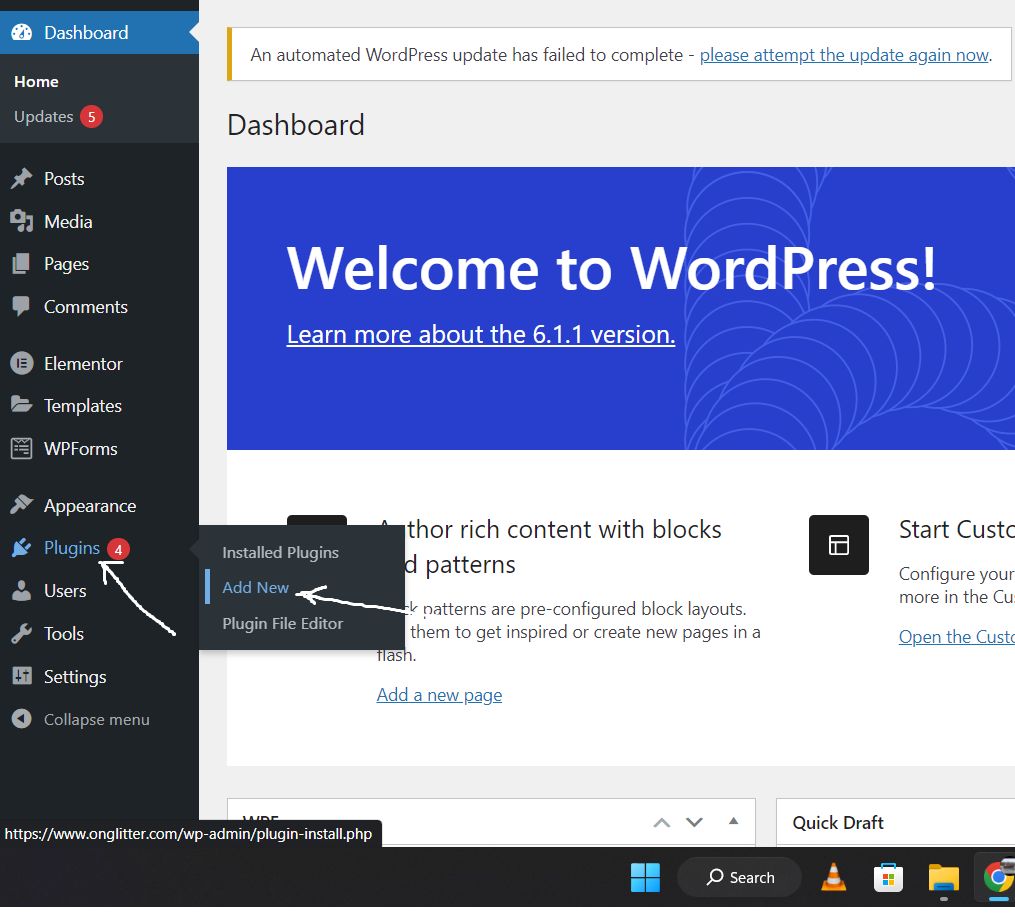Select Add New in the Plugins flyout
Image resolution: width=1015 pixels, height=915 pixels.
[x=255, y=588]
